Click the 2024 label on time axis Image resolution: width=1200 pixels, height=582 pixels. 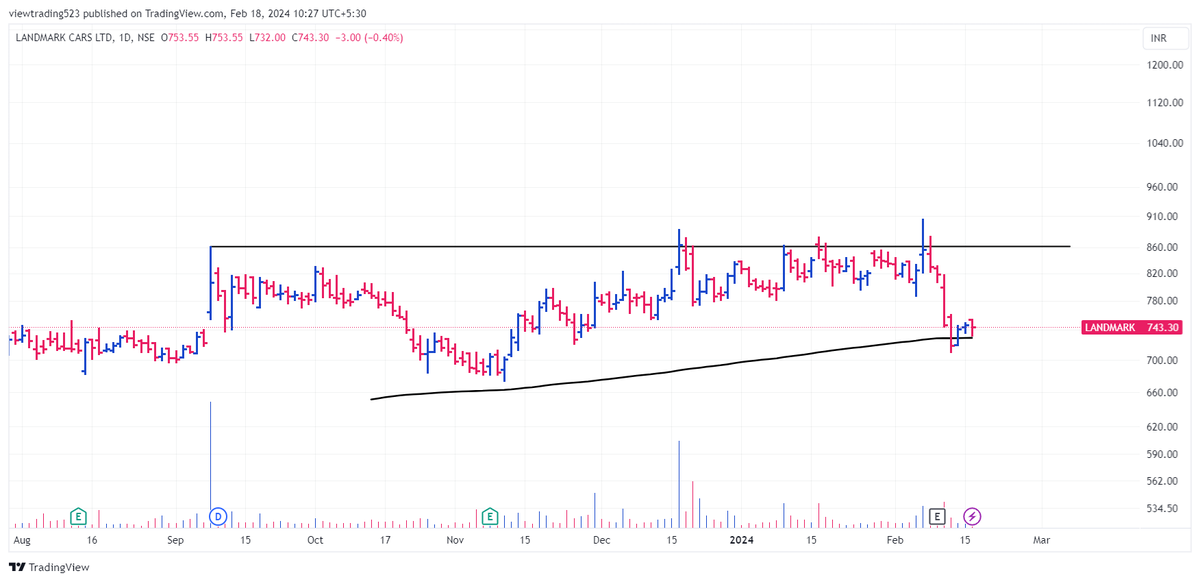pyautogui.click(x=742, y=540)
